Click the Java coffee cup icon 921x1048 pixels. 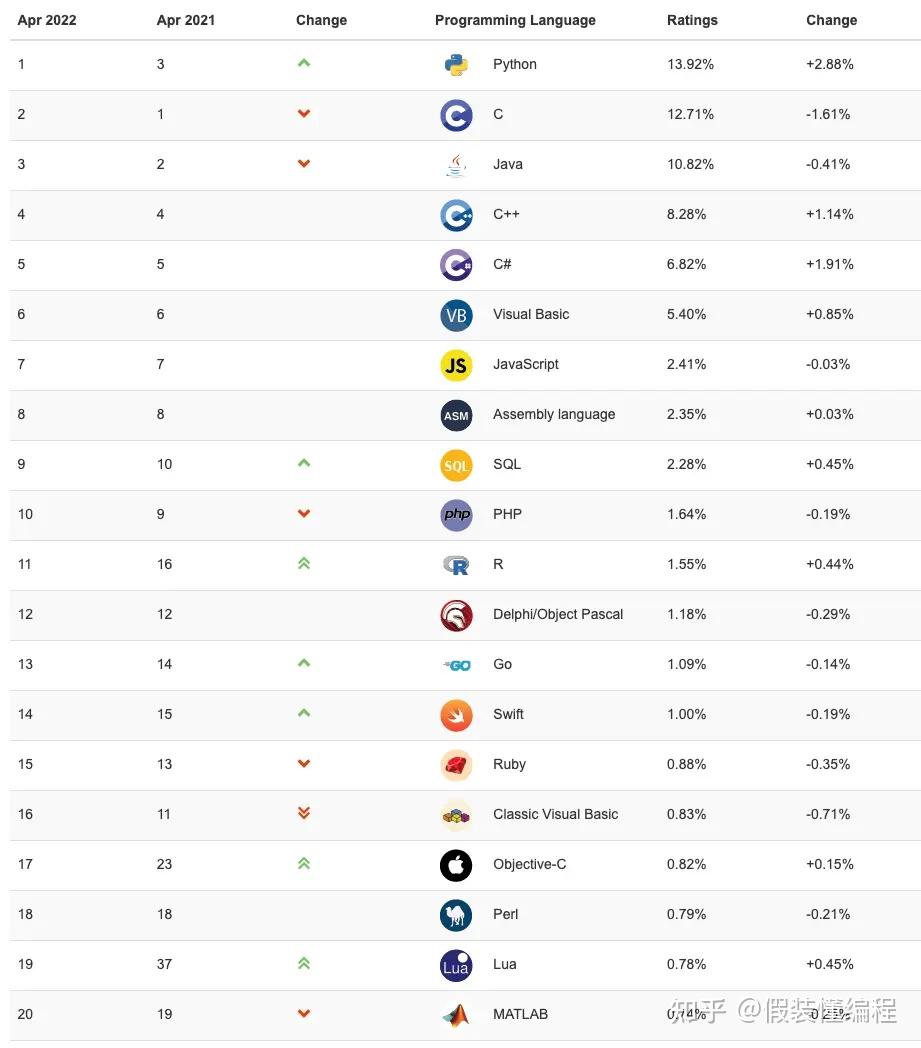click(x=456, y=165)
